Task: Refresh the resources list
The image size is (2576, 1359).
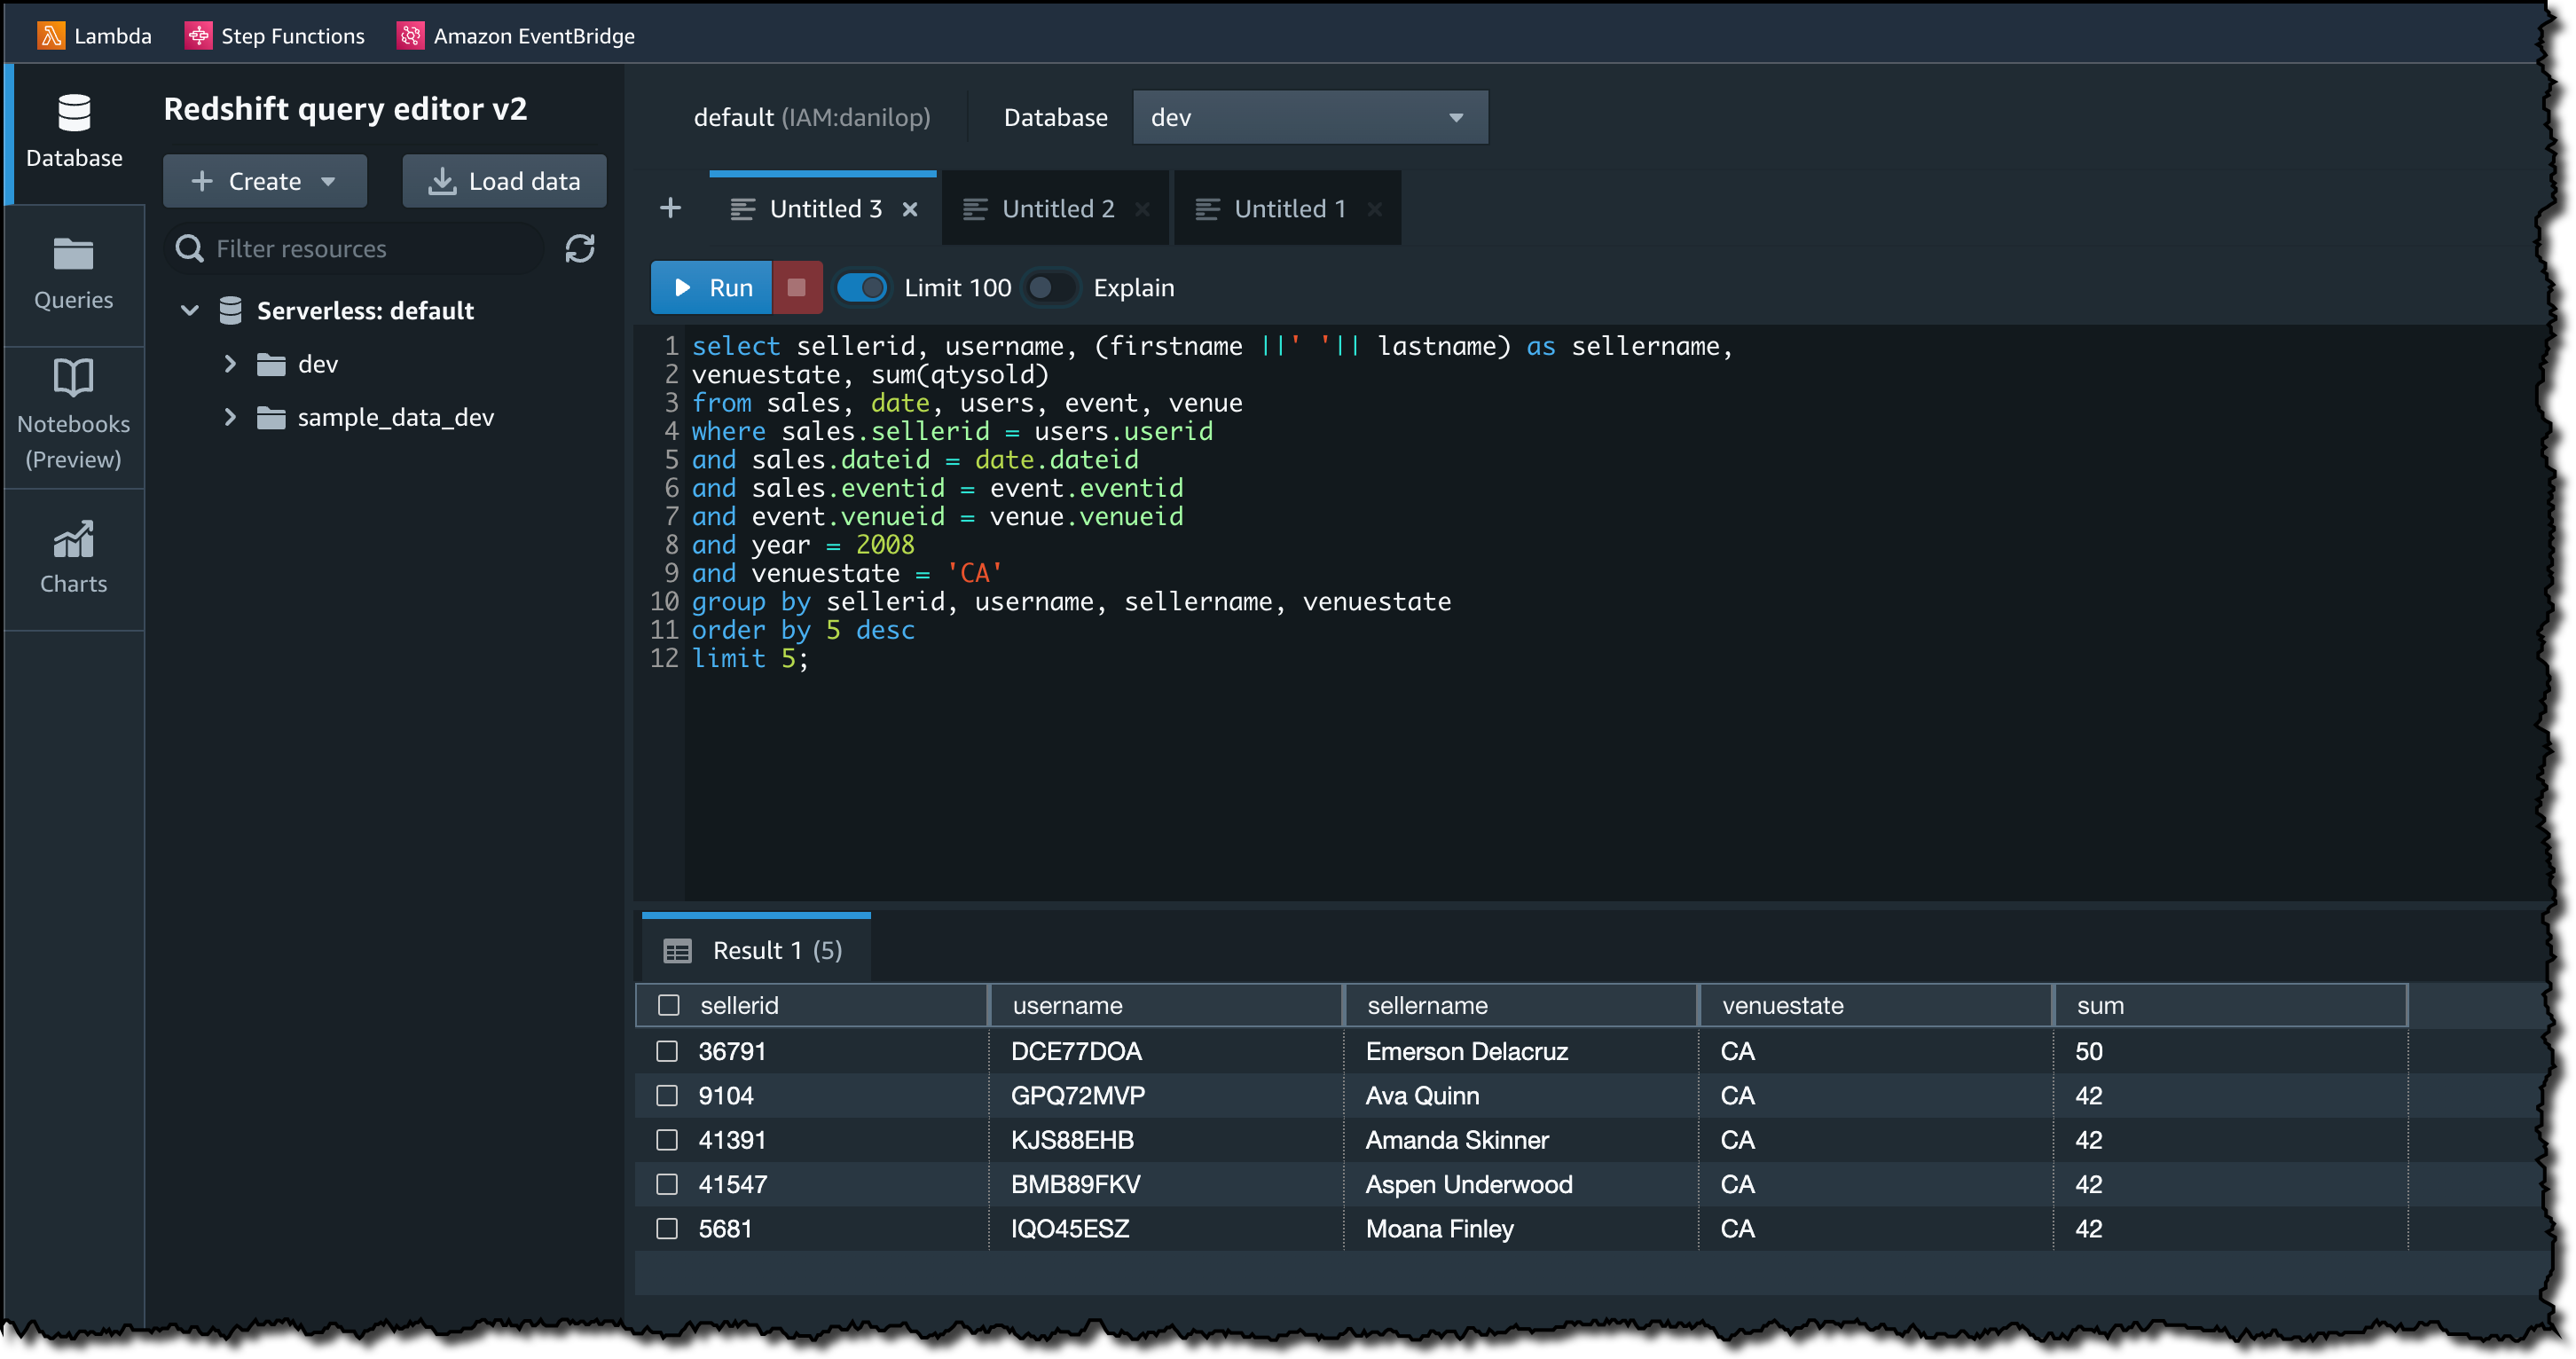Action: click(x=579, y=248)
